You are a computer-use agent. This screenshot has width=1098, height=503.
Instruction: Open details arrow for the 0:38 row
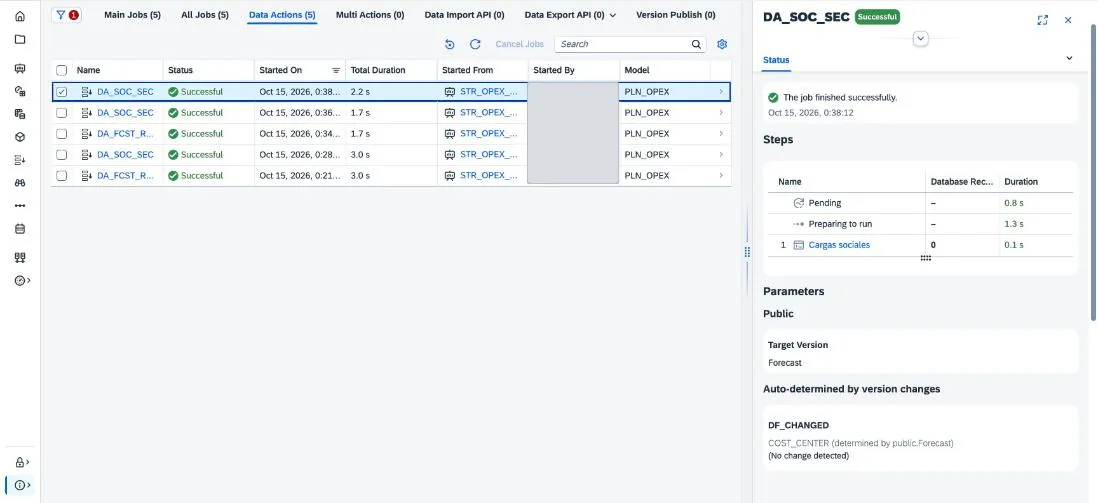(x=721, y=92)
